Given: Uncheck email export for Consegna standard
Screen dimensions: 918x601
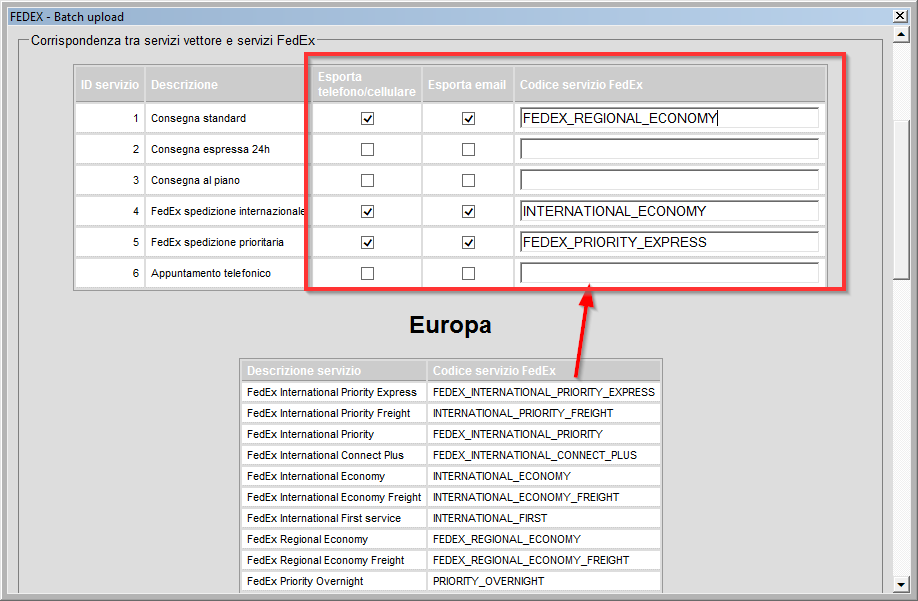Looking at the screenshot, I should point(468,119).
